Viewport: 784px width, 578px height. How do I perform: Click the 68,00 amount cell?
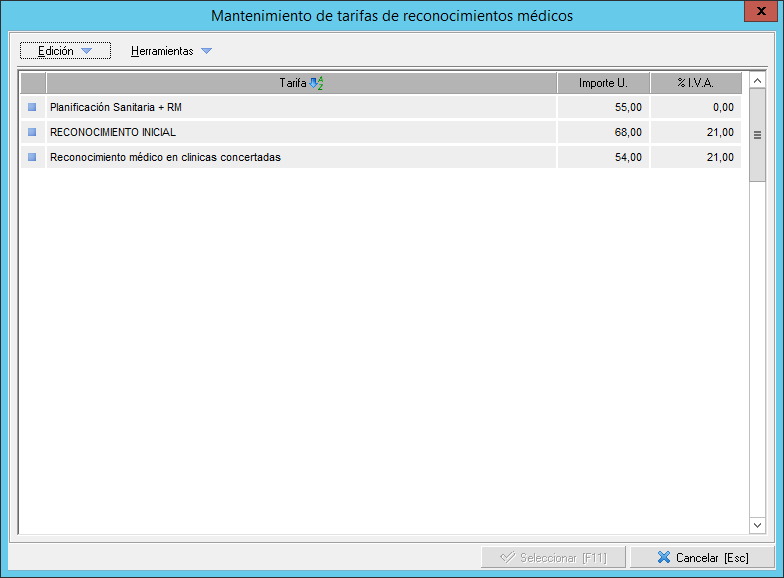(603, 132)
